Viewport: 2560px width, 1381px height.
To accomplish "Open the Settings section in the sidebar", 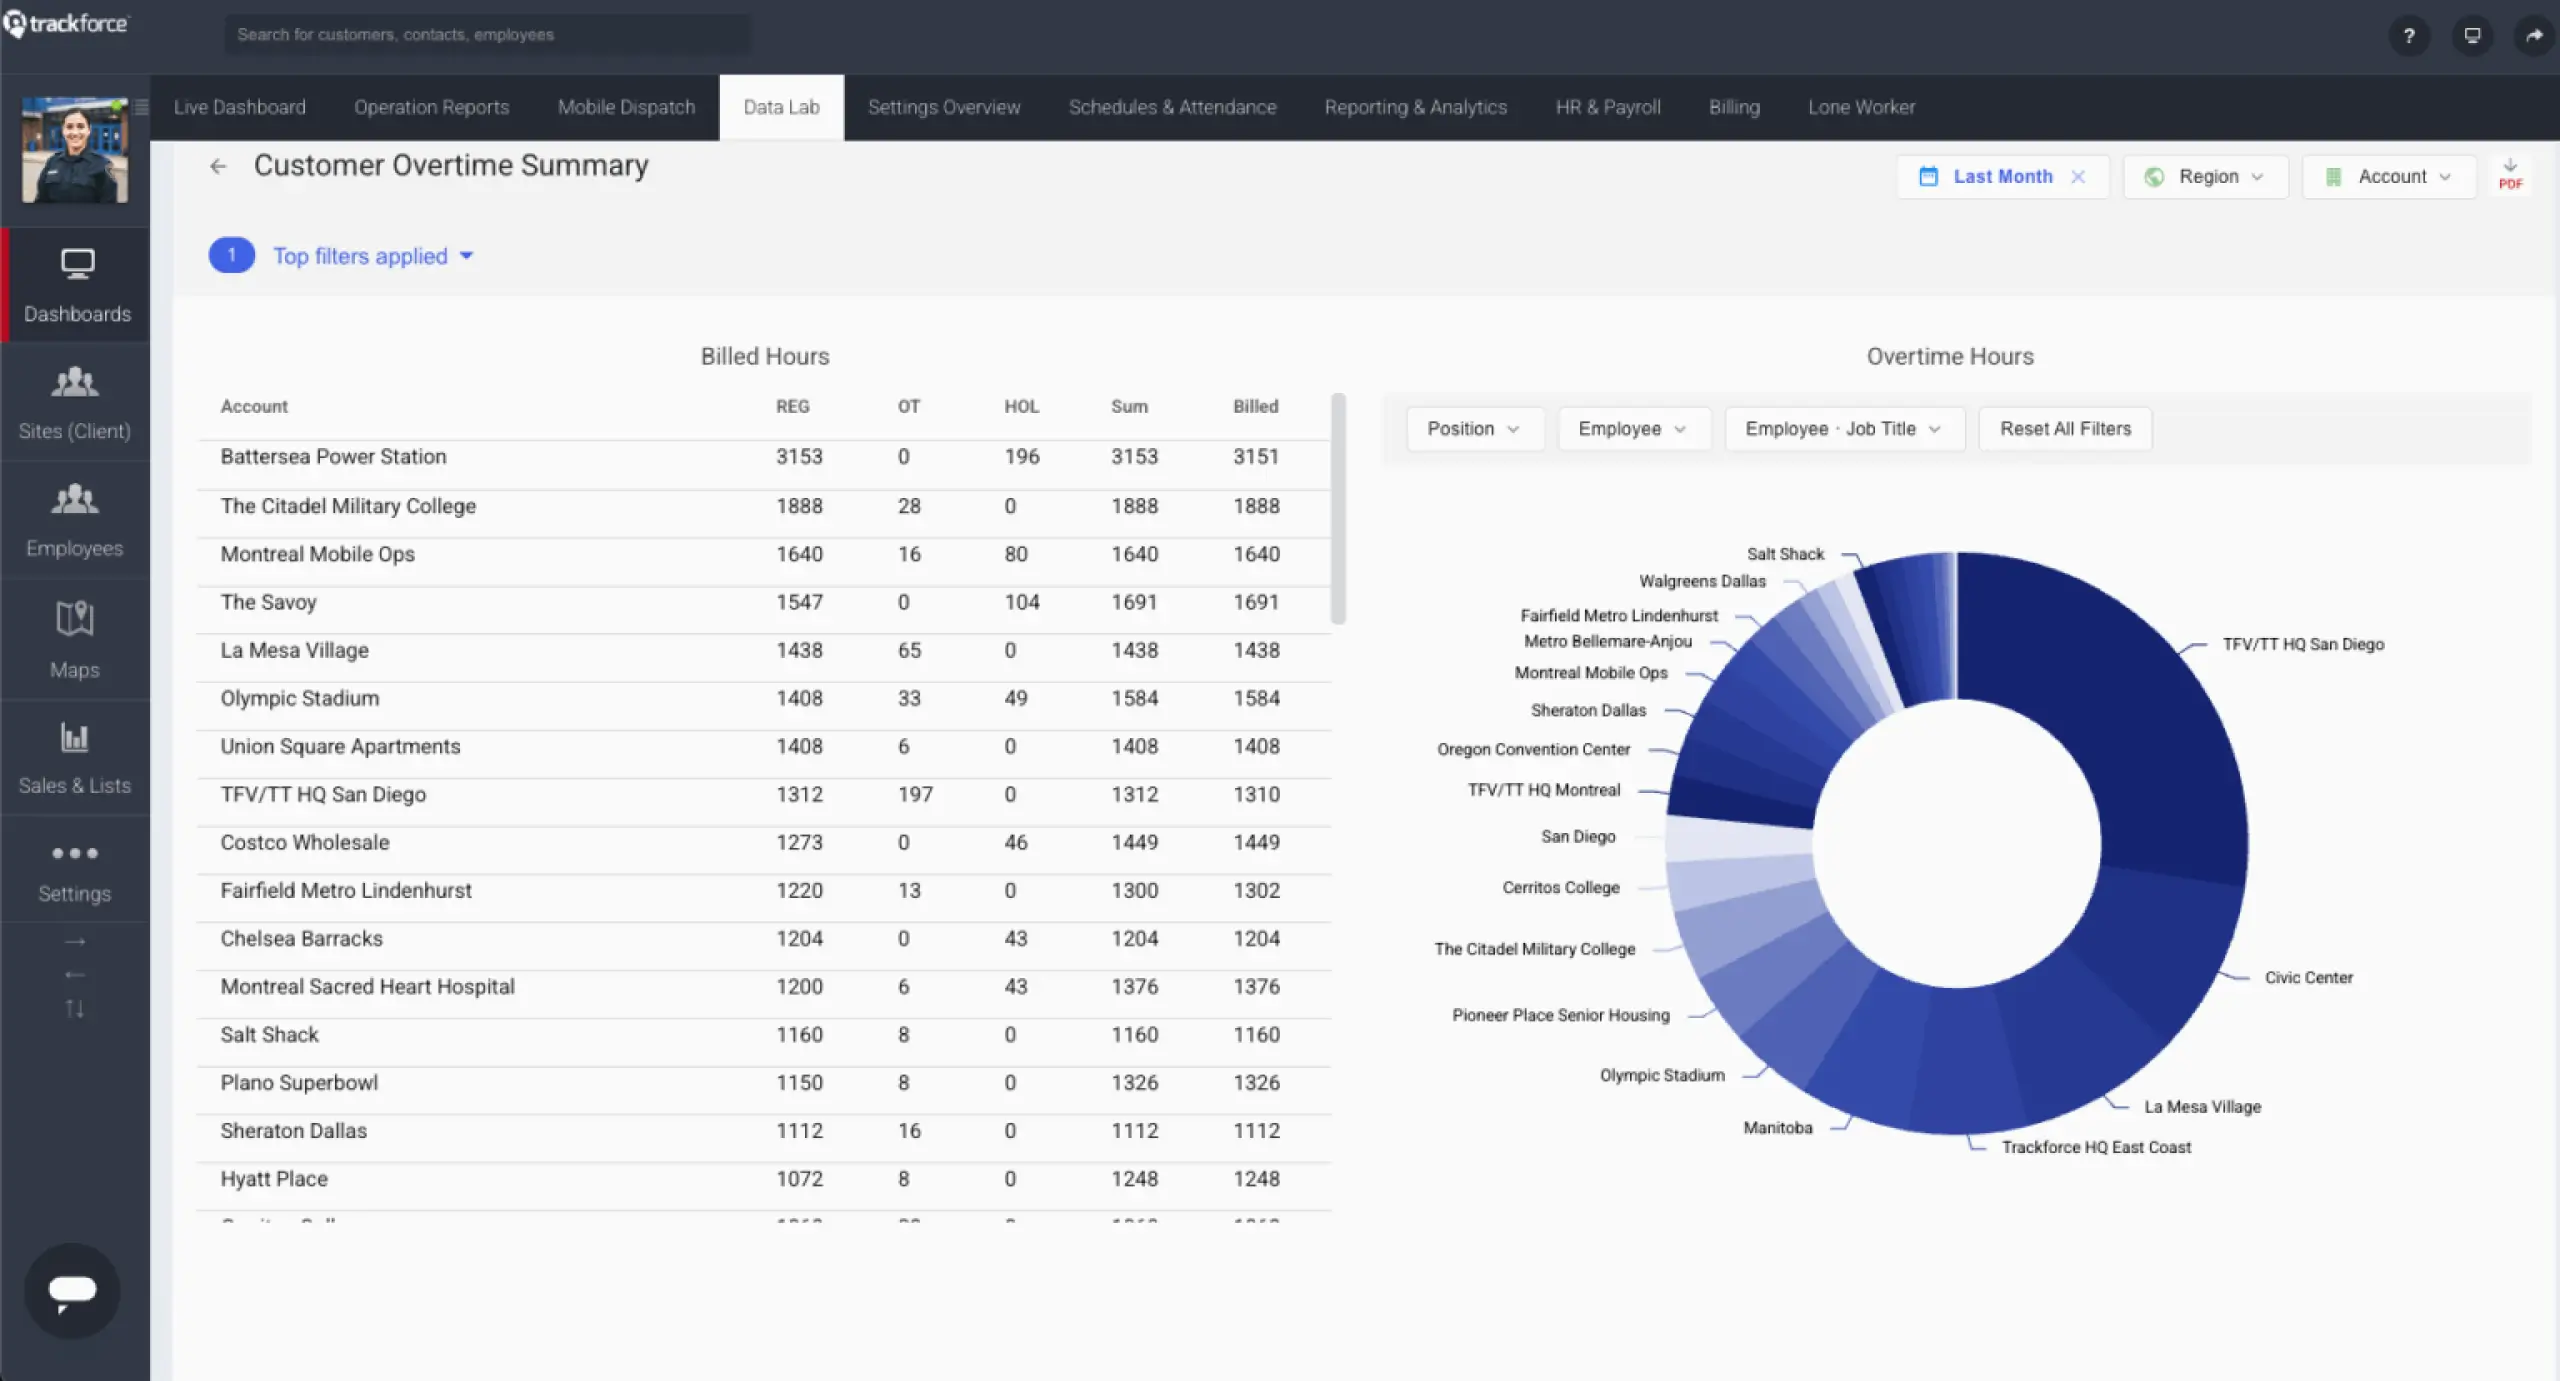I will [75, 870].
